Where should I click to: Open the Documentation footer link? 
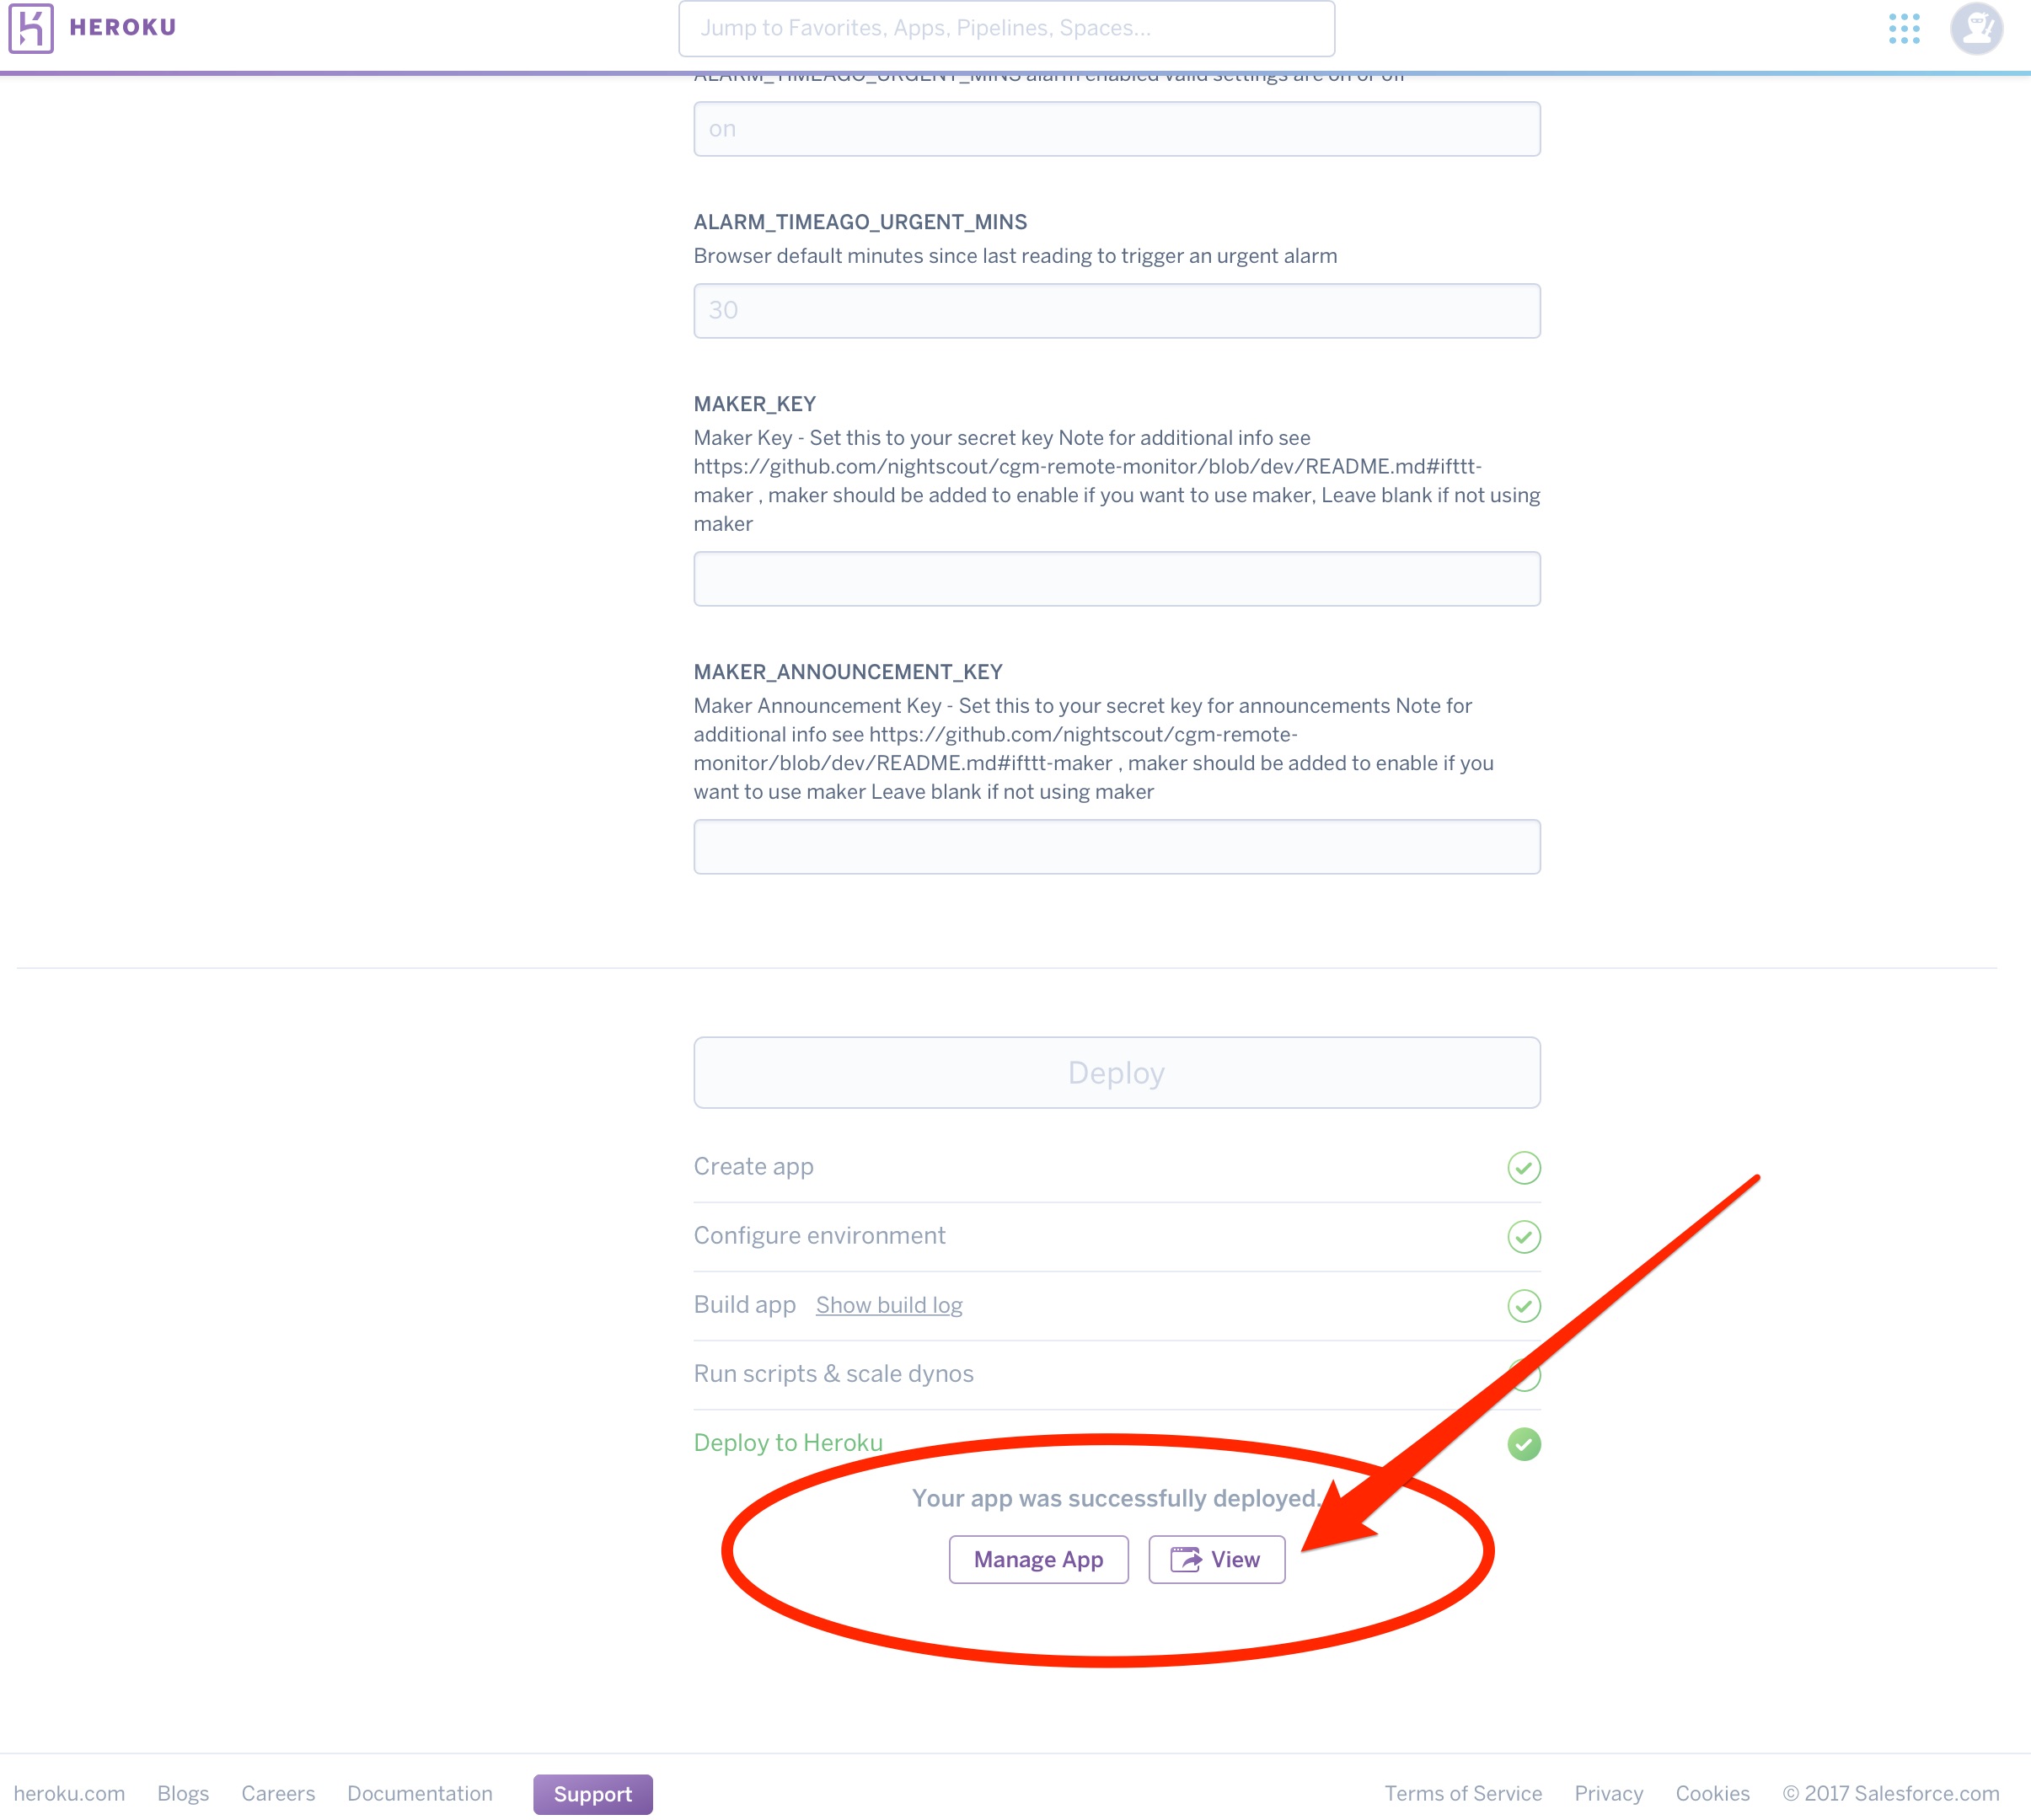[419, 1793]
